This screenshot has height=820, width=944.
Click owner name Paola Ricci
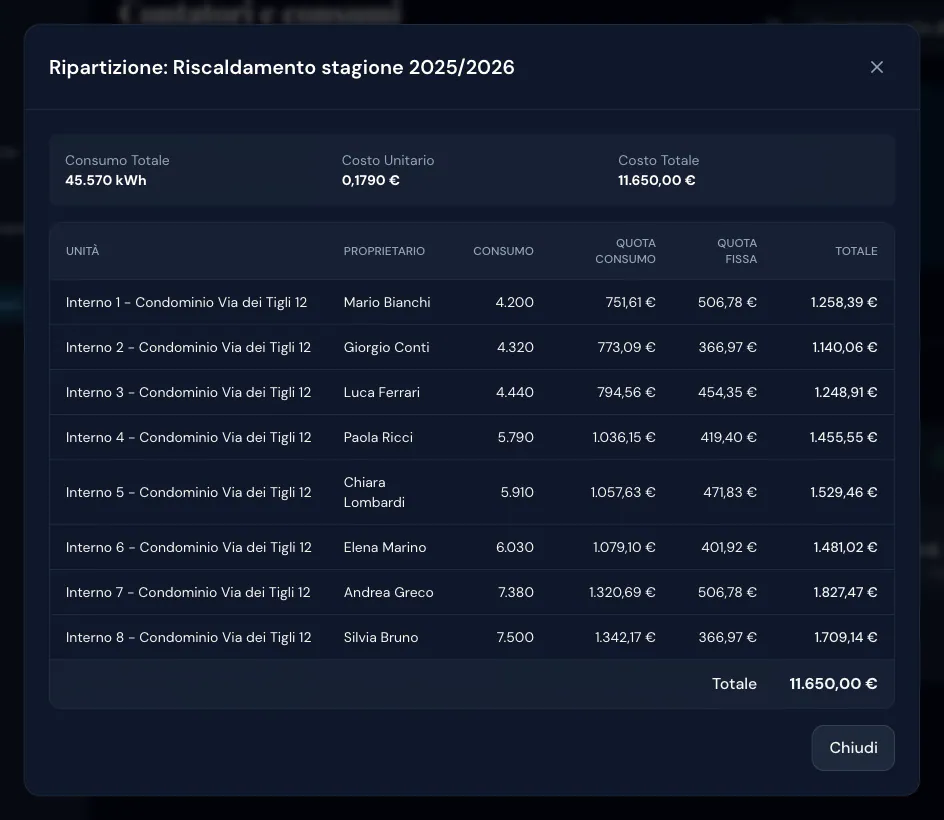point(378,438)
